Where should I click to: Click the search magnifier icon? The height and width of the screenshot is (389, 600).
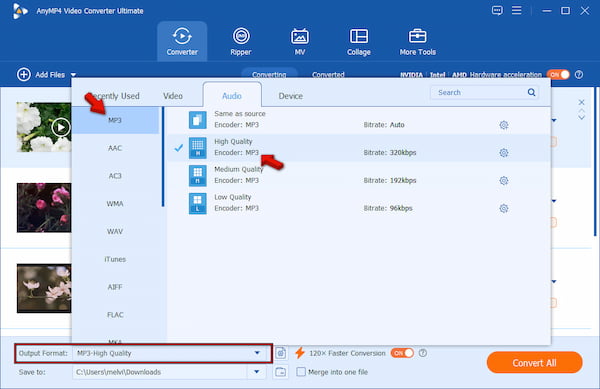(531, 92)
